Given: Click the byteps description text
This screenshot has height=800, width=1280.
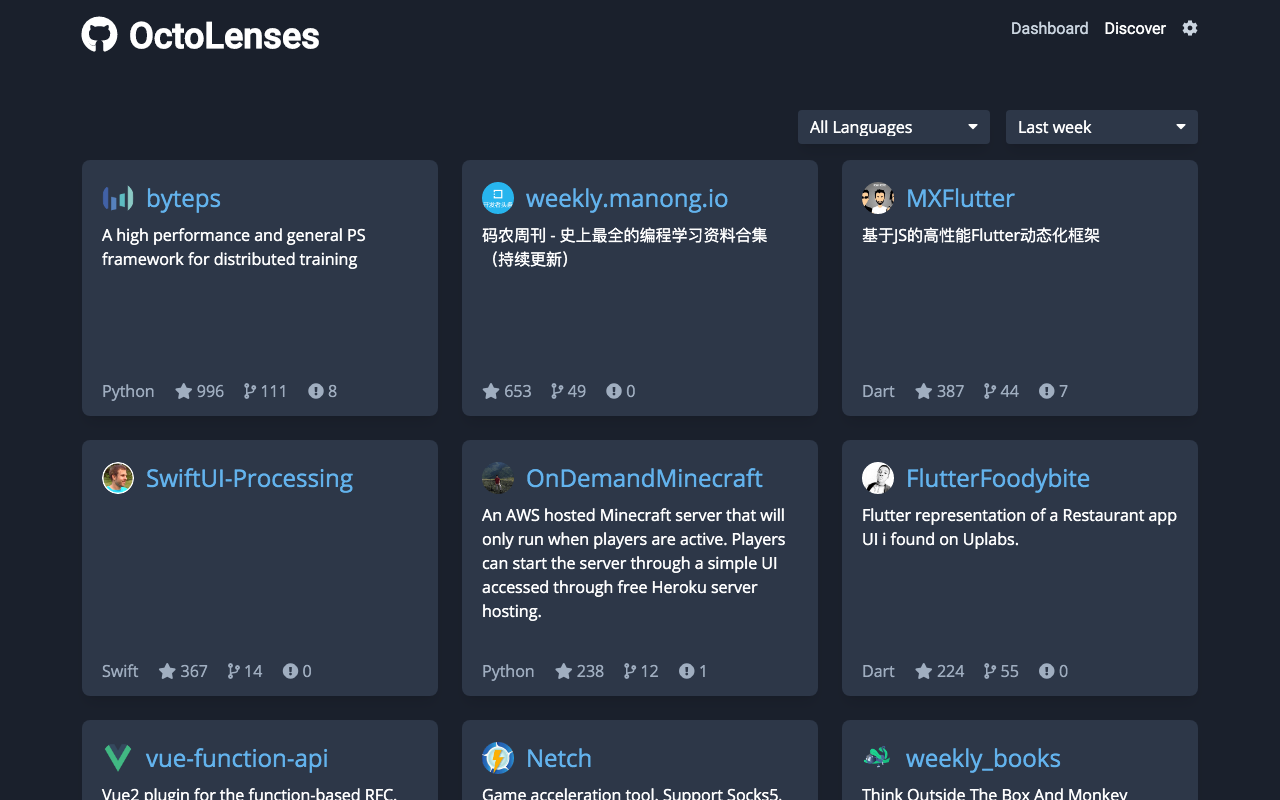Looking at the screenshot, I should (234, 247).
